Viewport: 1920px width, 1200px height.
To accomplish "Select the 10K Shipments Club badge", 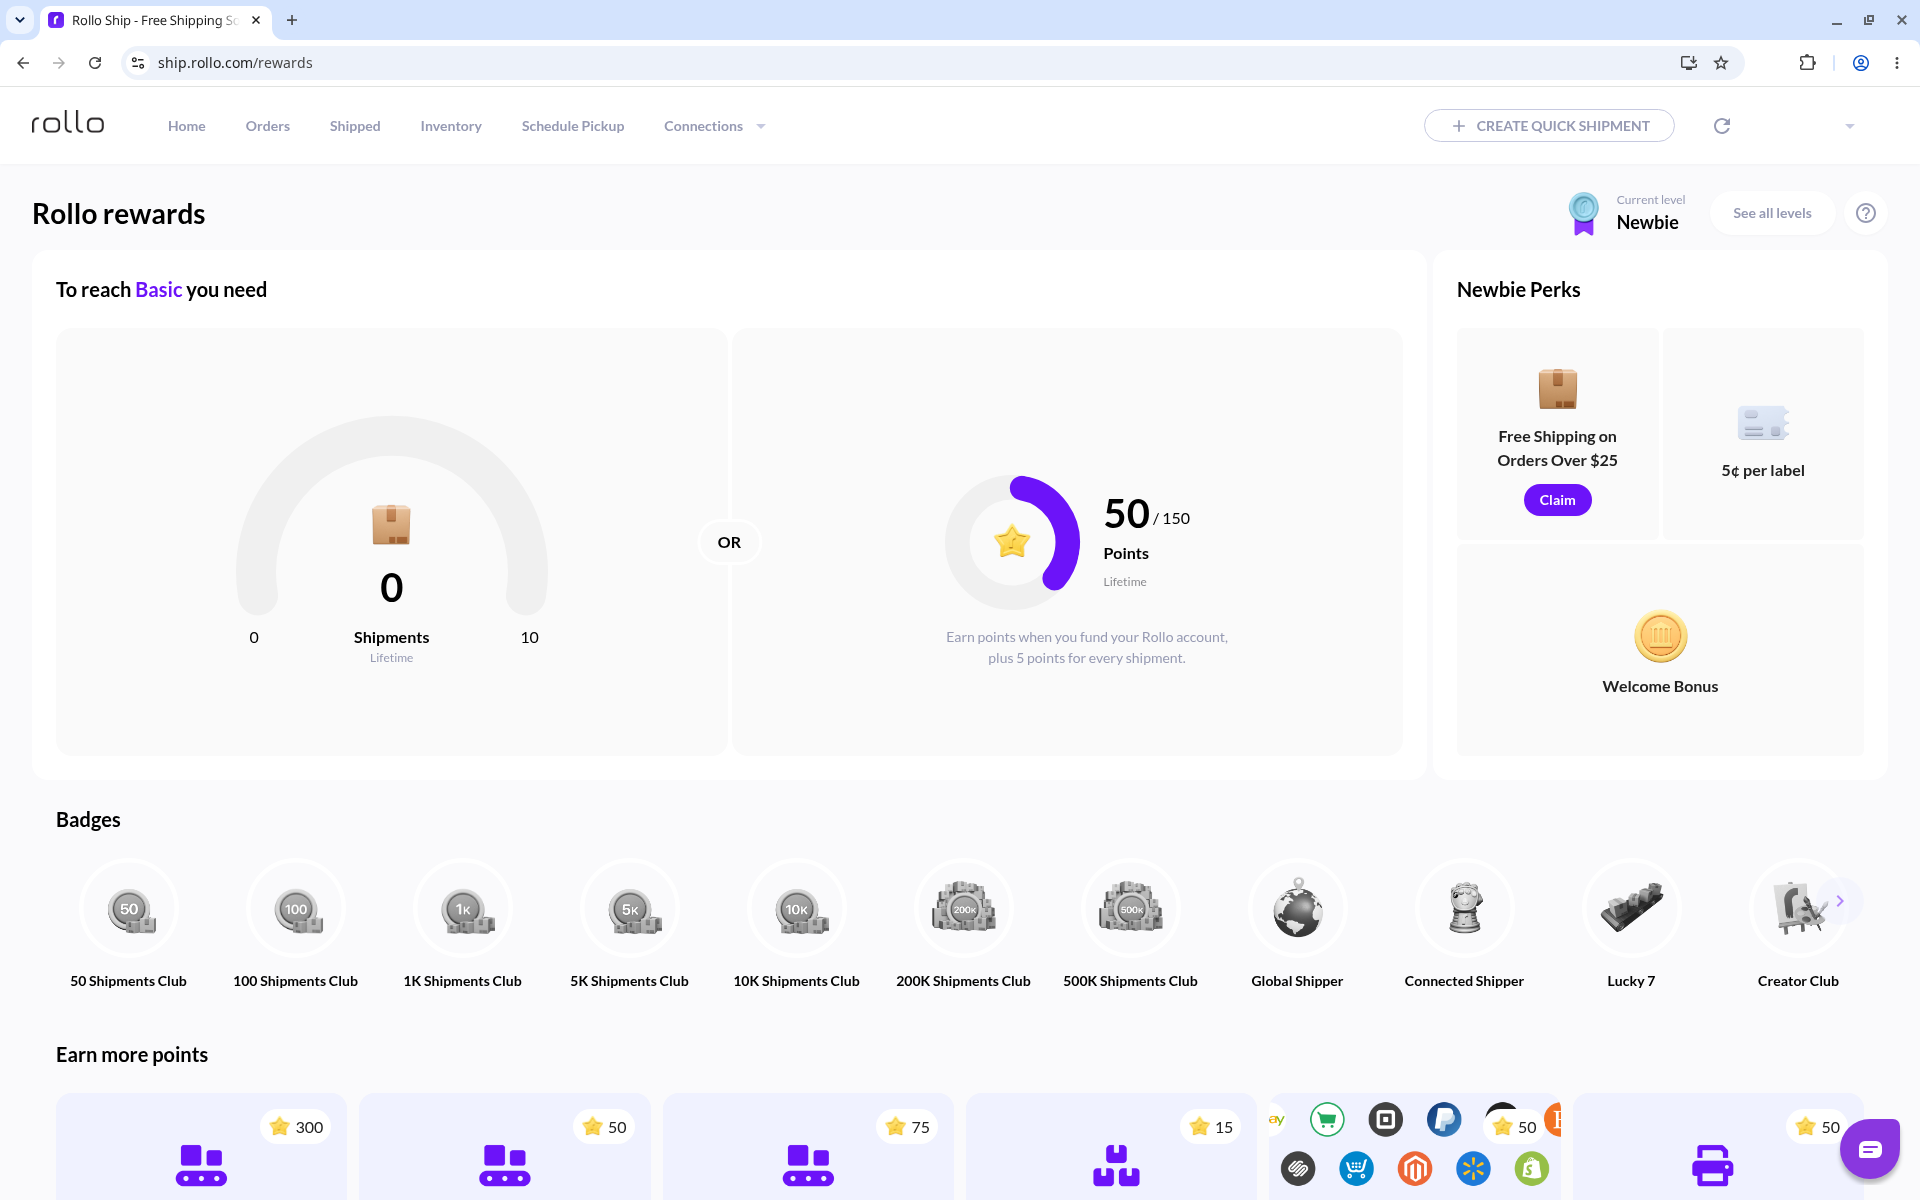I will coord(797,909).
